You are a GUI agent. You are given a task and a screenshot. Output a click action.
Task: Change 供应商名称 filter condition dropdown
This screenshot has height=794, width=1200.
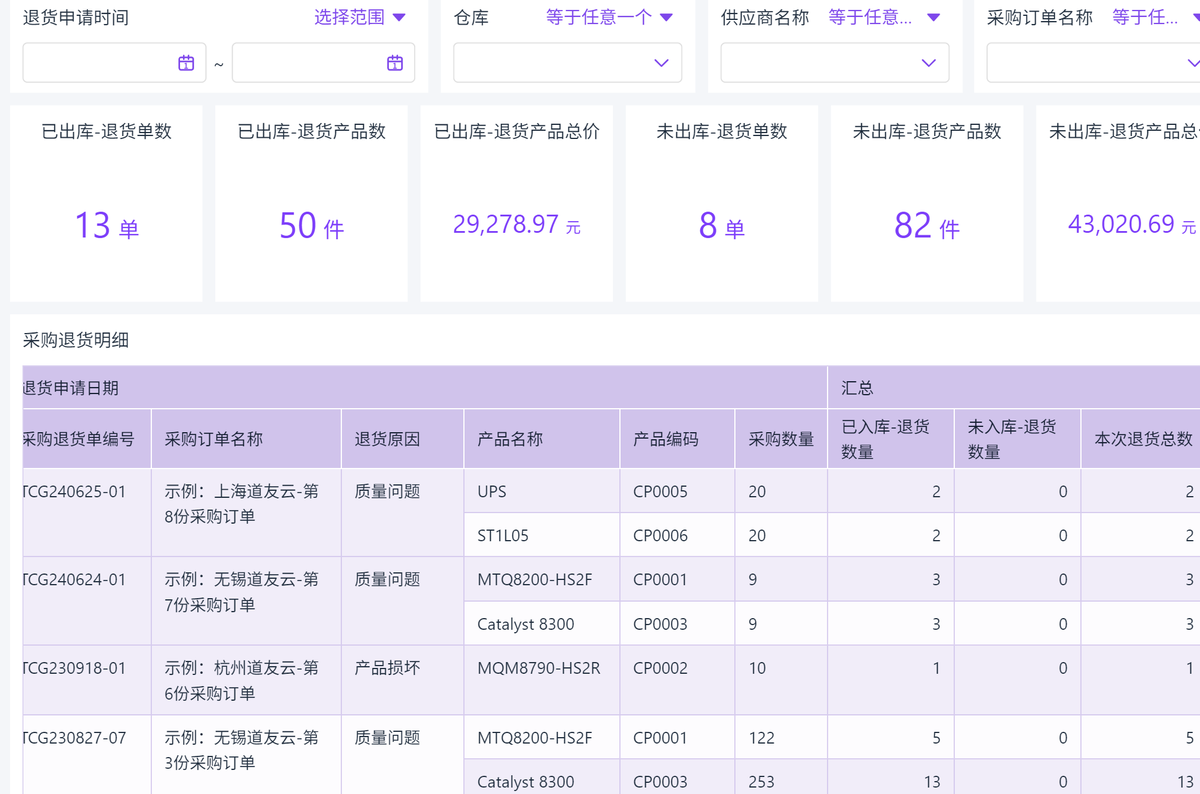[x=884, y=17]
